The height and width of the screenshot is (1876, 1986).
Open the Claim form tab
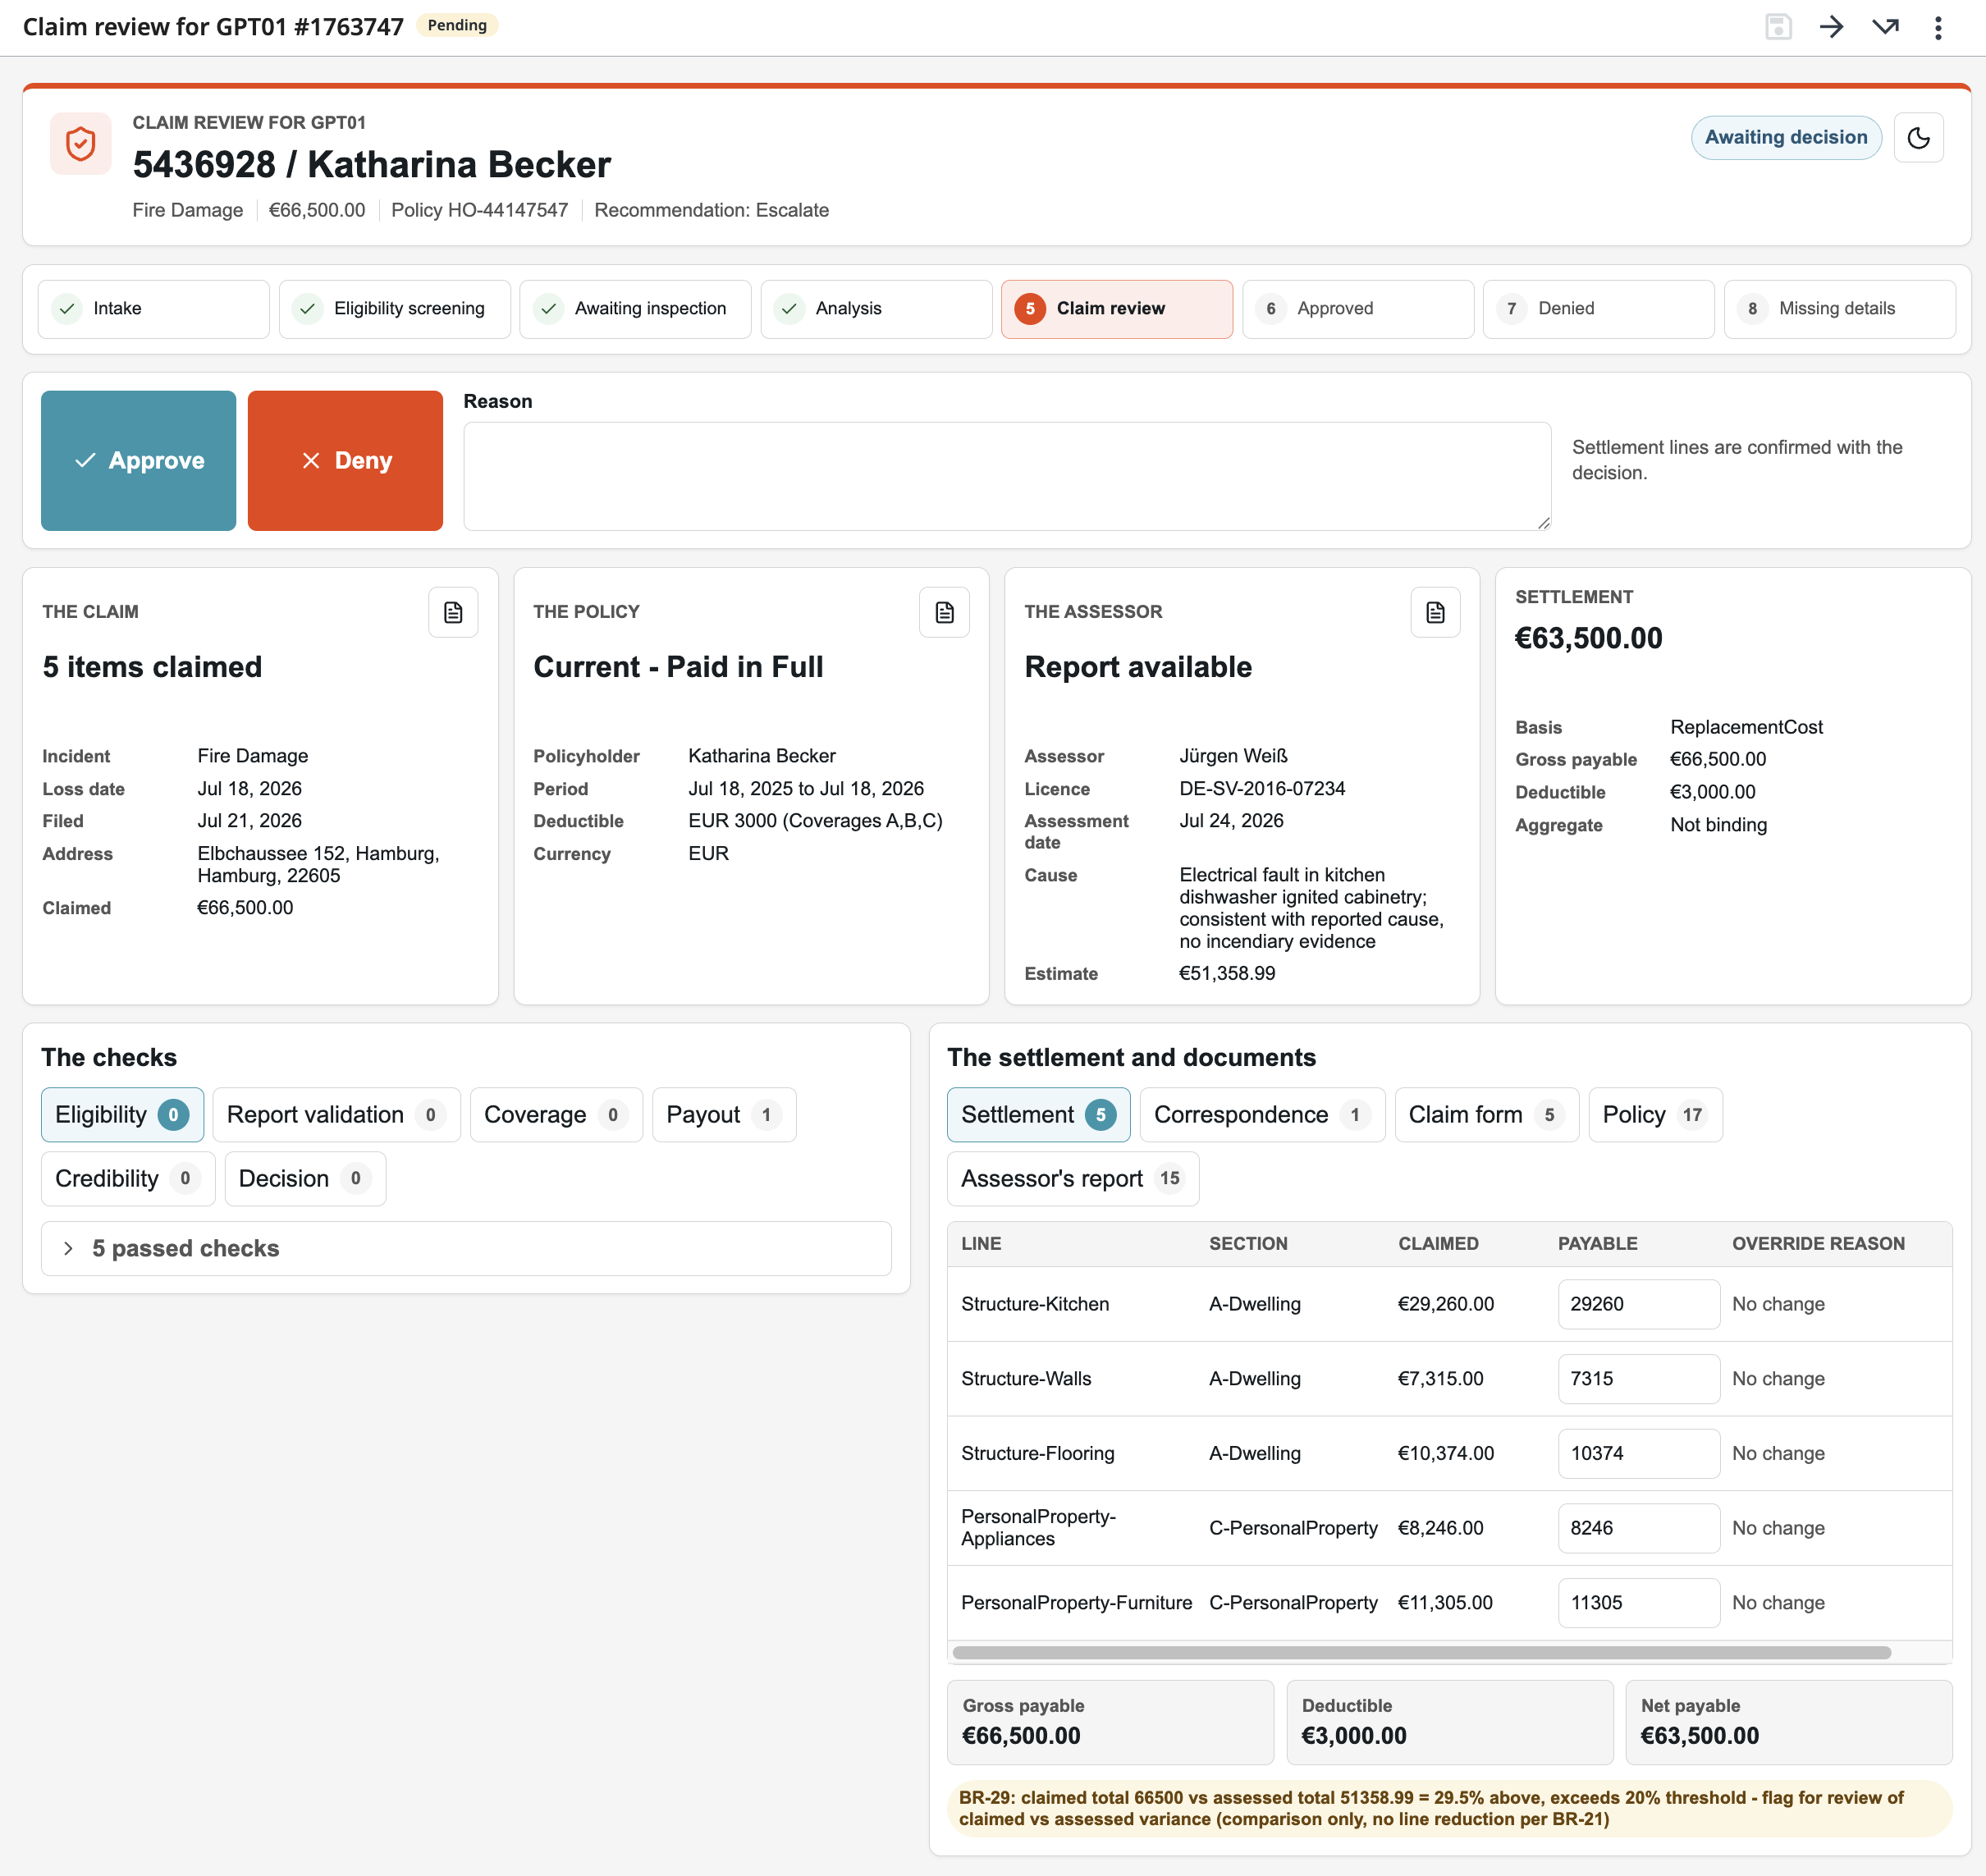pyautogui.click(x=1486, y=1114)
